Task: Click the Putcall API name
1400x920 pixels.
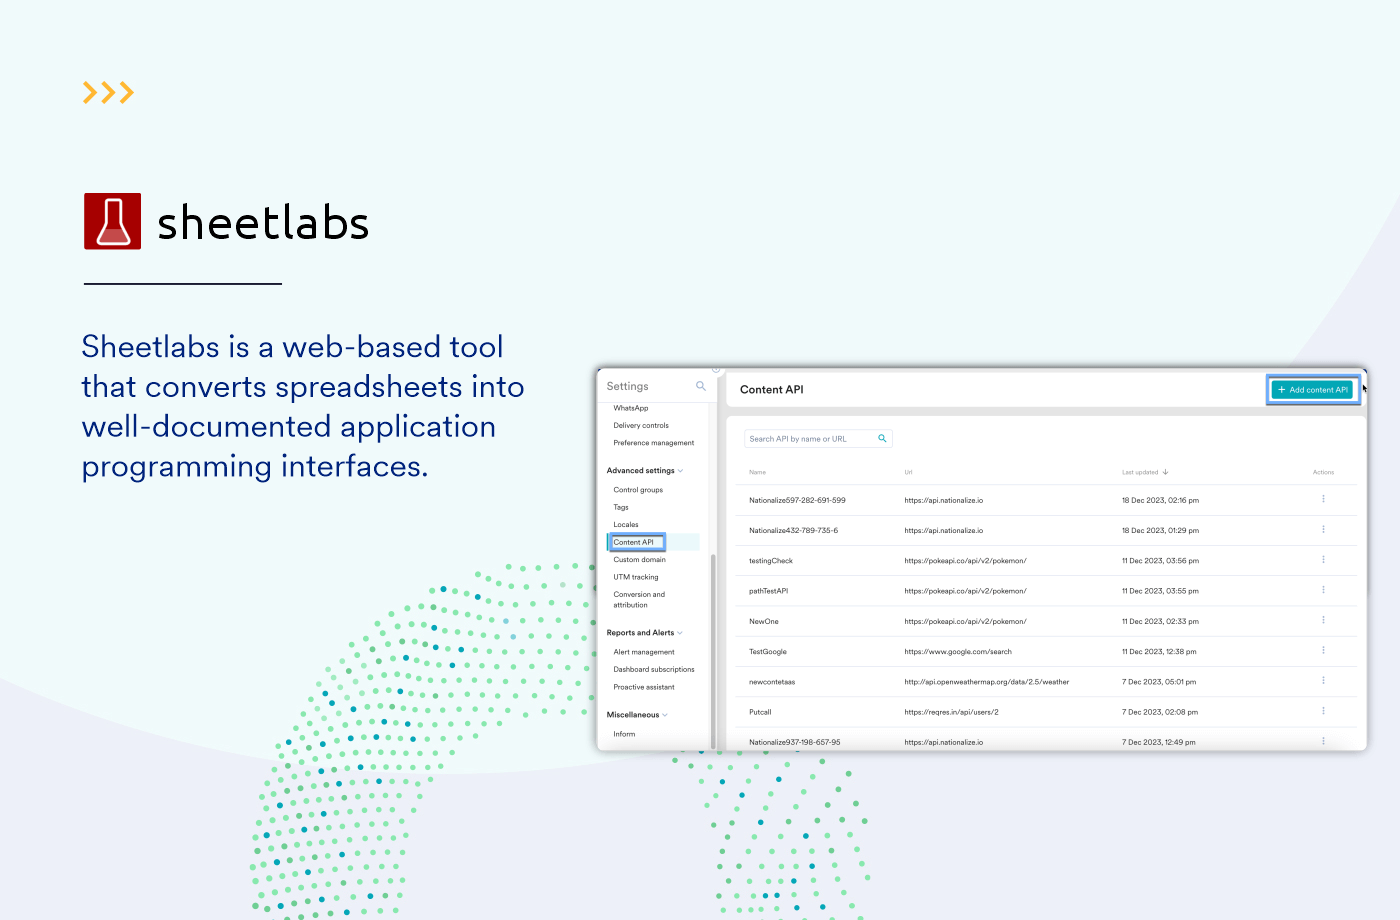Action: point(760,712)
